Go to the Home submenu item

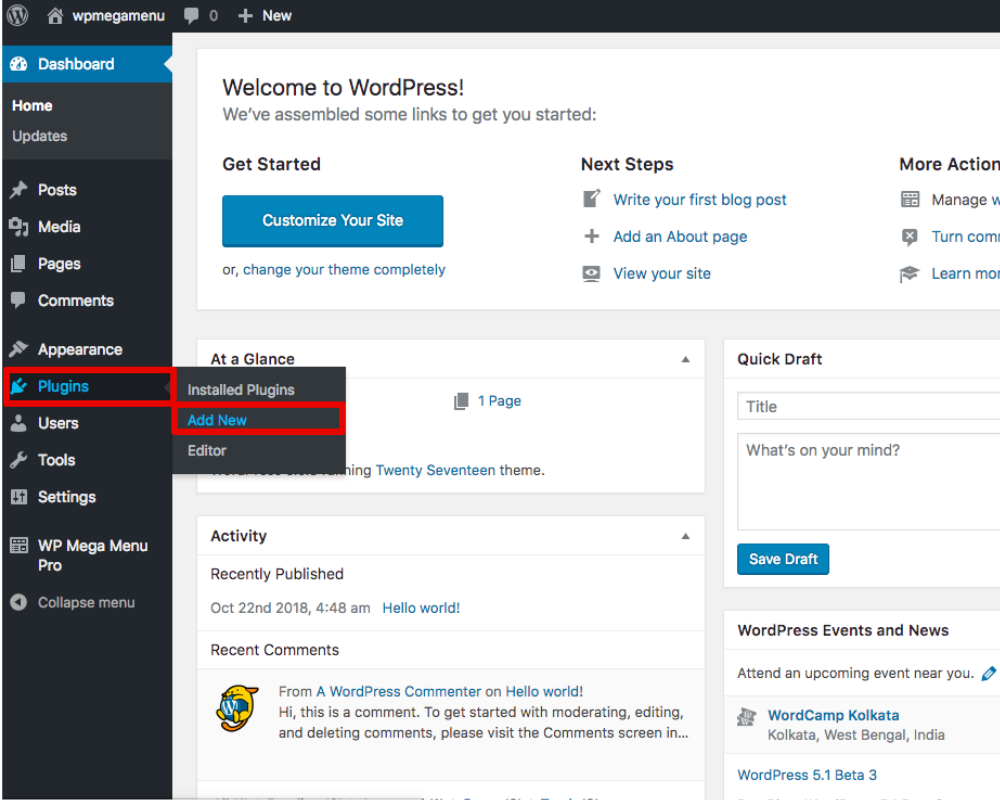tap(33, 106)
